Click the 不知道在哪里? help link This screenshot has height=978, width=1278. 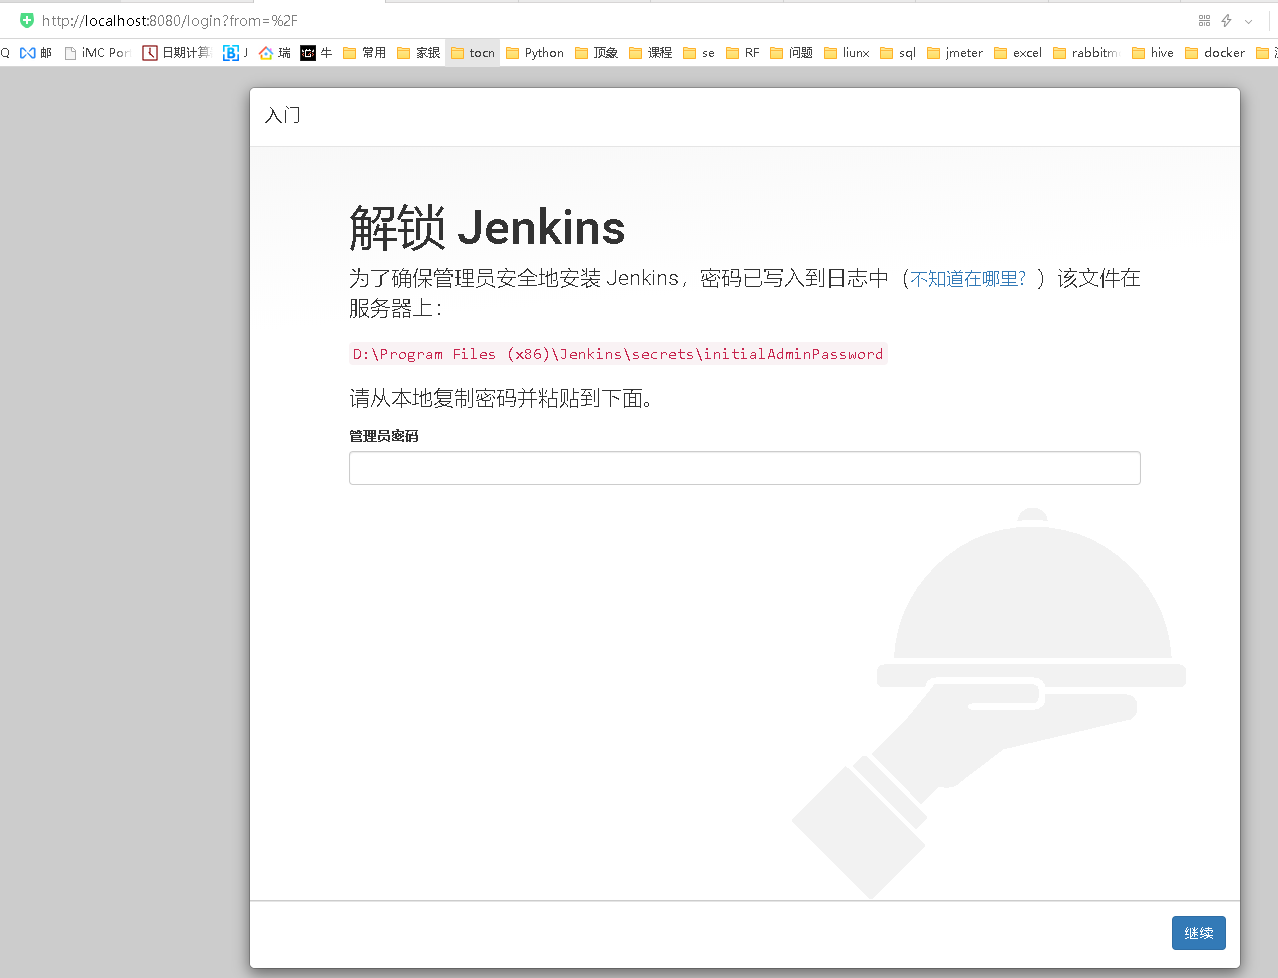pyautogui.click(x=968, y=279)
